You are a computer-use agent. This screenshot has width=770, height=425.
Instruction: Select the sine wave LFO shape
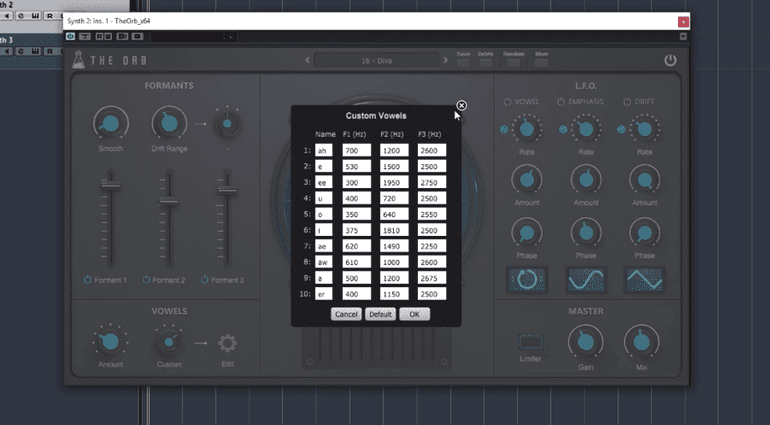[585, 279]
